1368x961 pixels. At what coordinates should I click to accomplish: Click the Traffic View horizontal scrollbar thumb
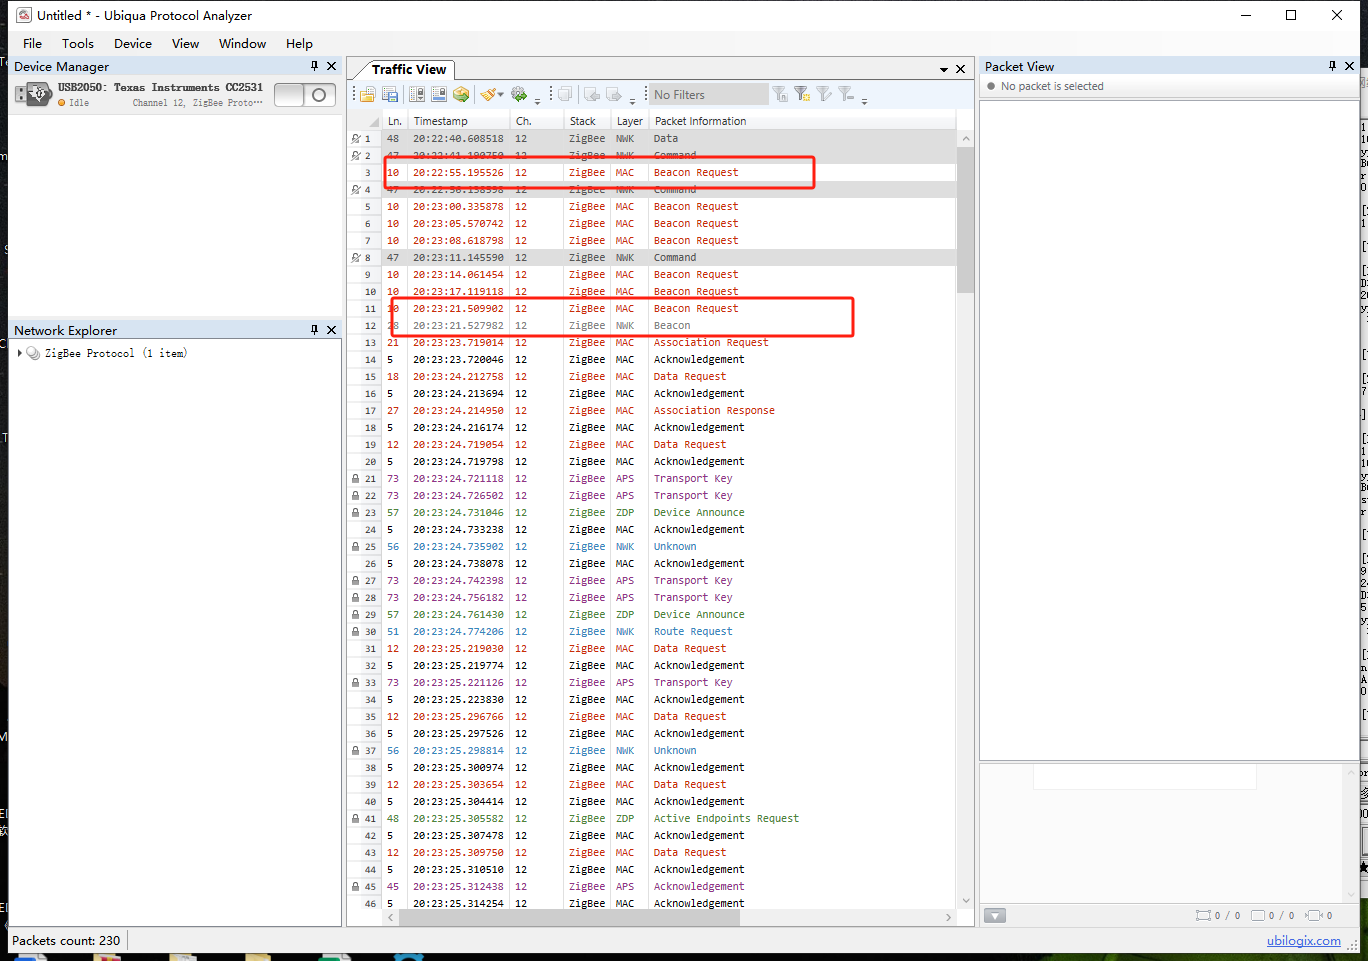567,917
